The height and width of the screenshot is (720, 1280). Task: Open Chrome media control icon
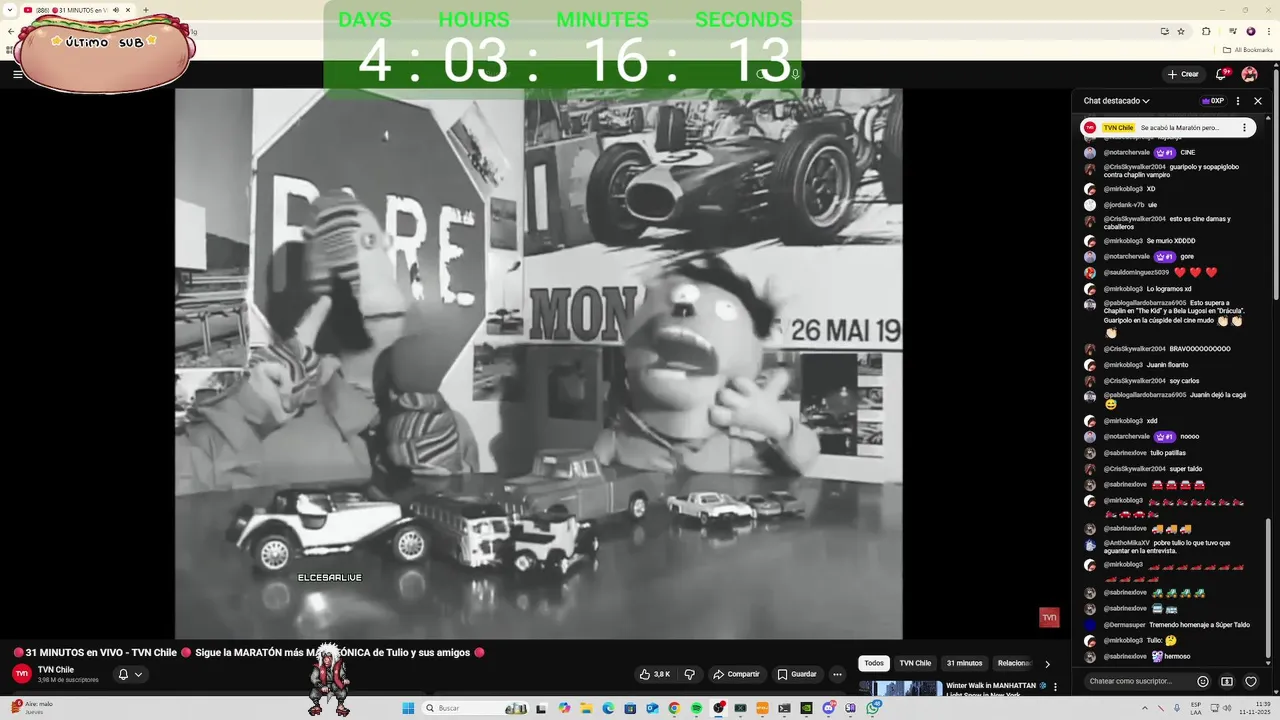click(x=1232, y=31)
